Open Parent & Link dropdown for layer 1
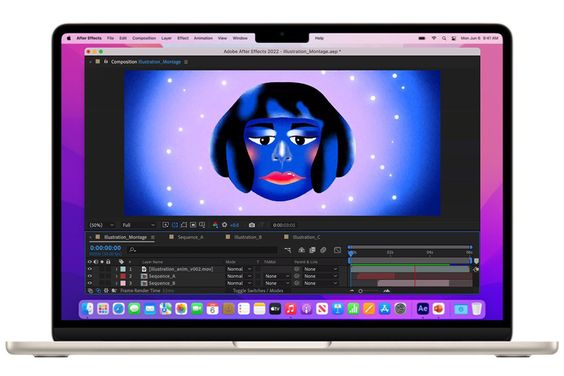 (x=320, y=269)
